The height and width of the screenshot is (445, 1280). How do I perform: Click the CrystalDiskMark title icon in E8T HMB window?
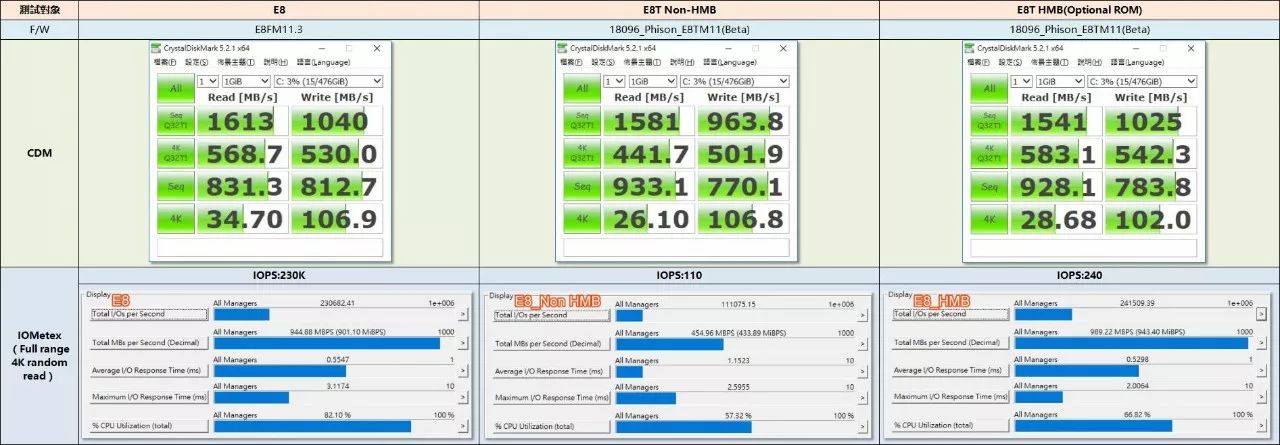970,47
